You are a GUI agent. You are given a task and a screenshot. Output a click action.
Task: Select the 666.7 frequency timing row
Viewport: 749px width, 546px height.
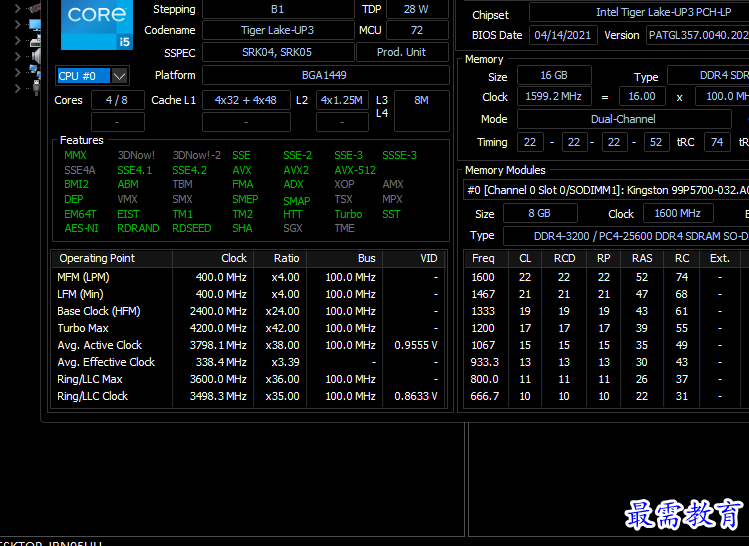pos(607,396)
